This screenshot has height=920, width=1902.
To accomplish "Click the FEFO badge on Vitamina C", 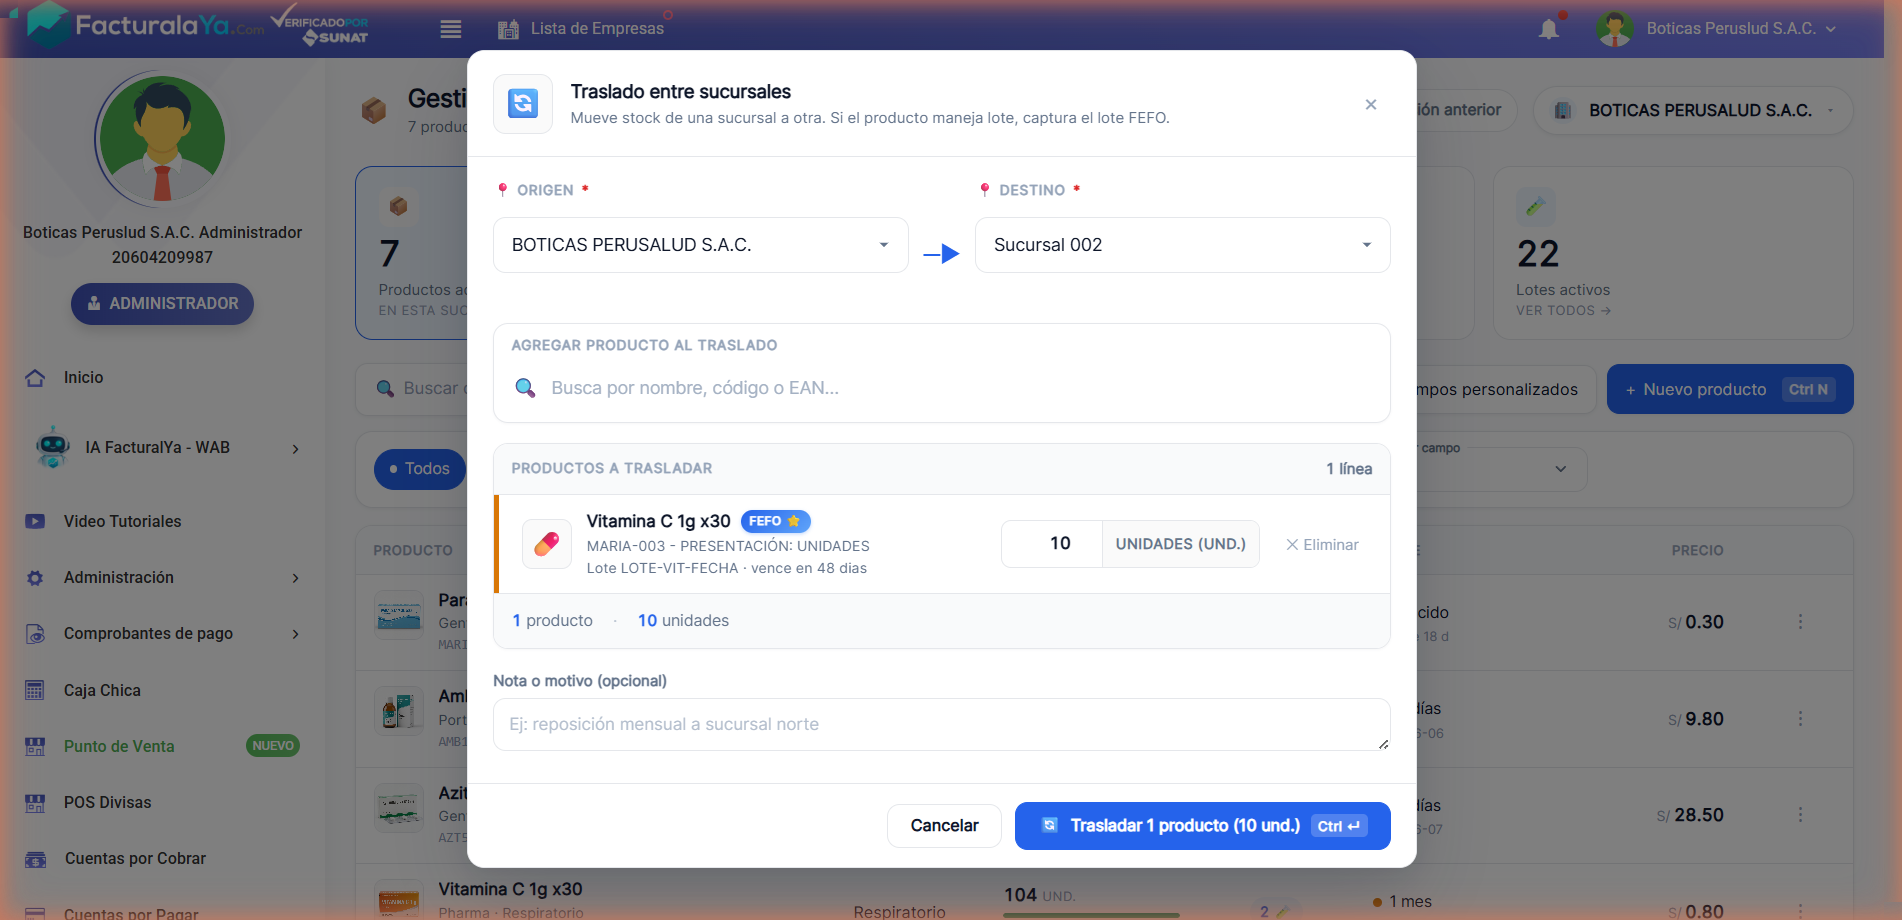I will [775, 521].
